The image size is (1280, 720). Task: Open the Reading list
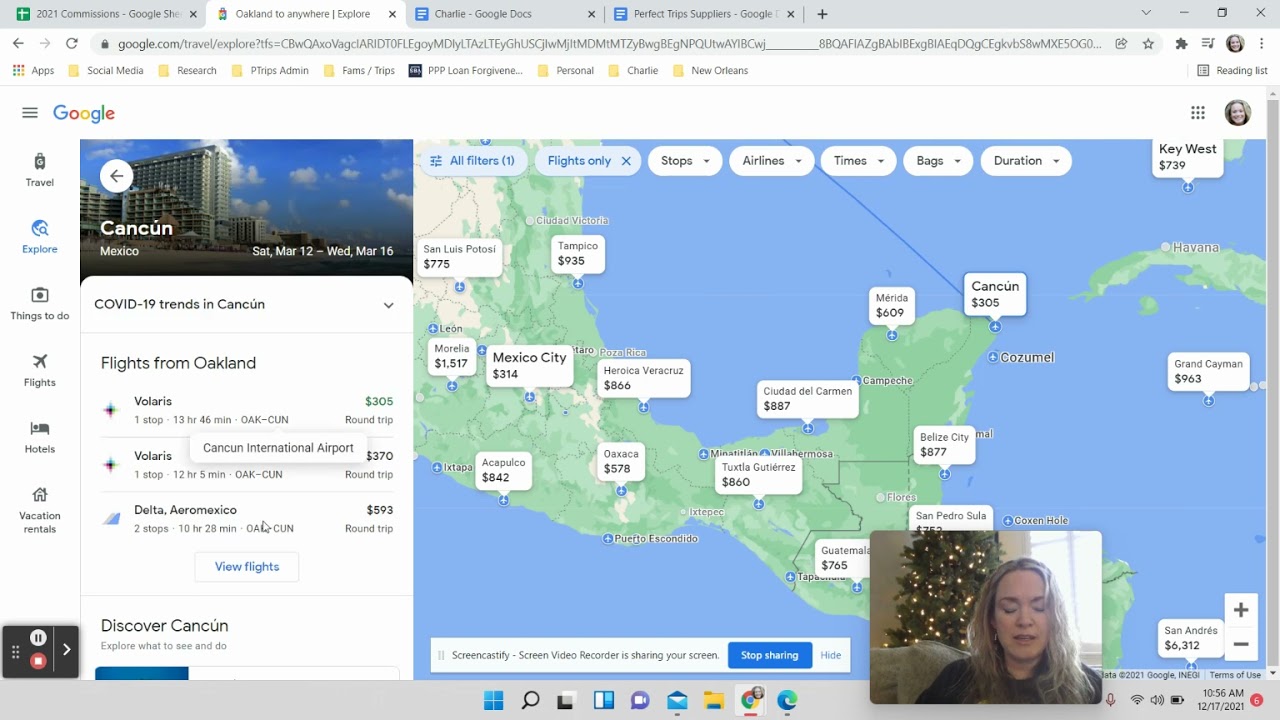(x=1232, y=71)
